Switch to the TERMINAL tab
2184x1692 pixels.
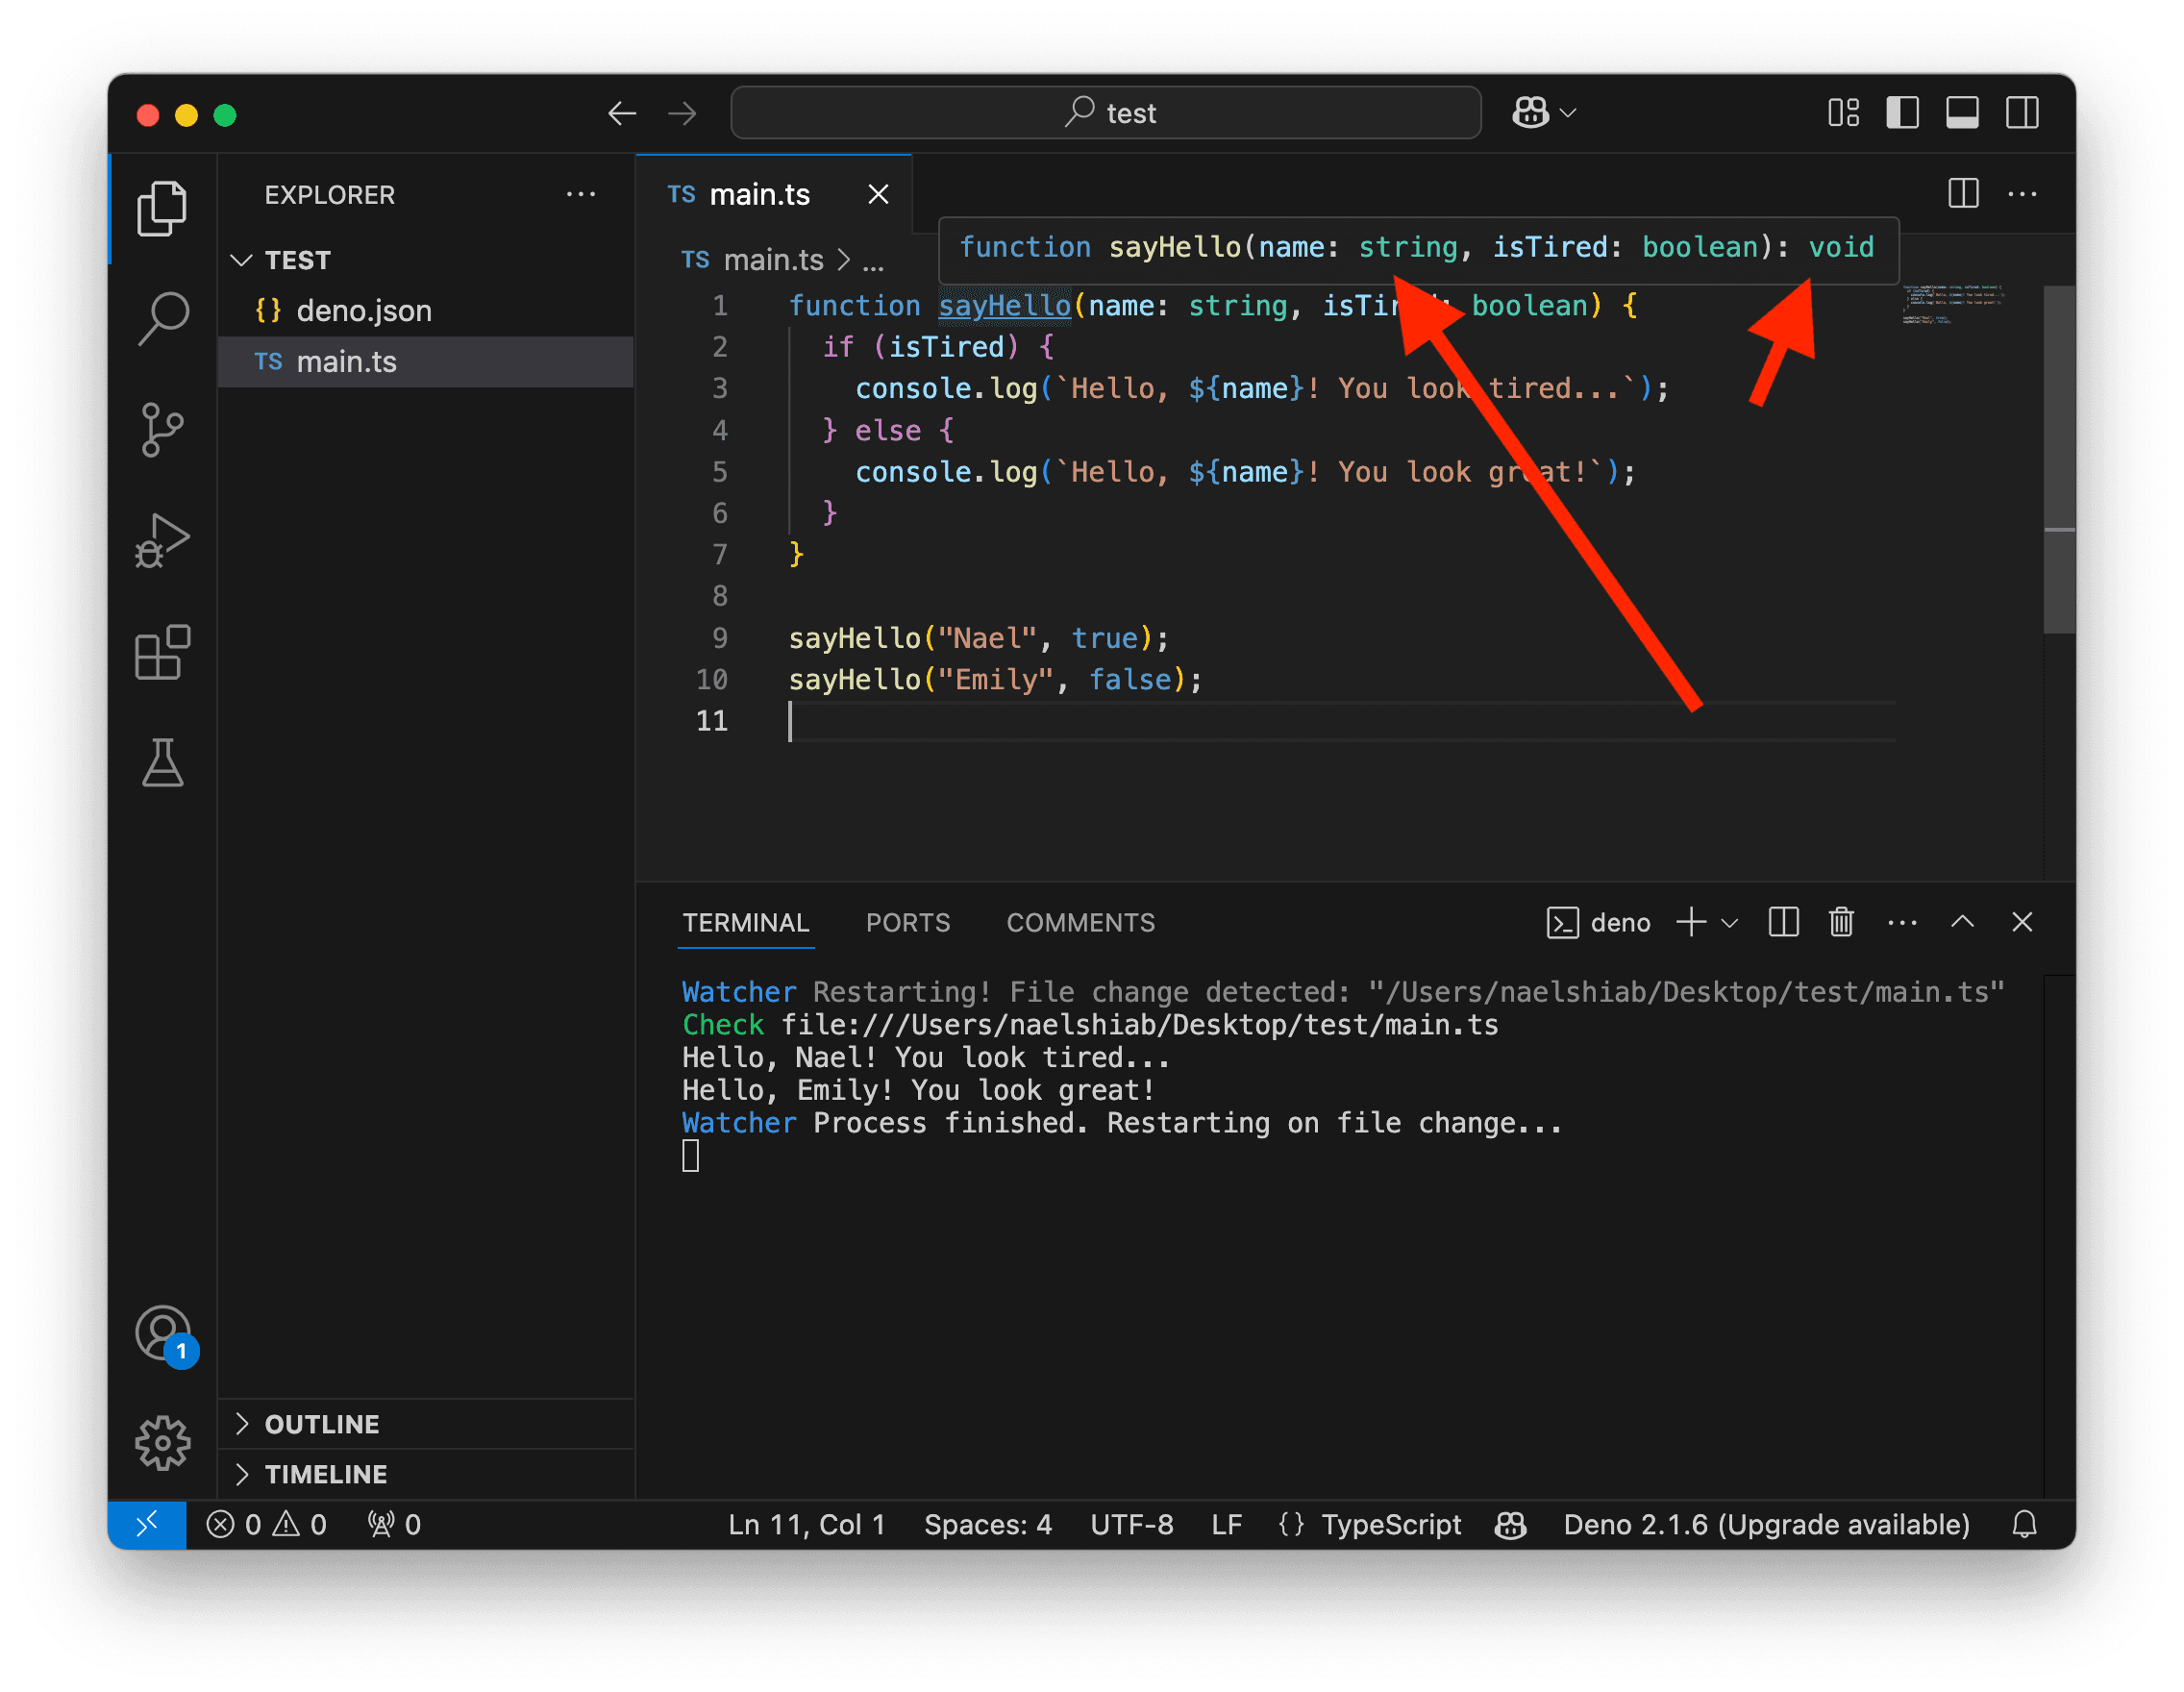(x=745, y=922)
